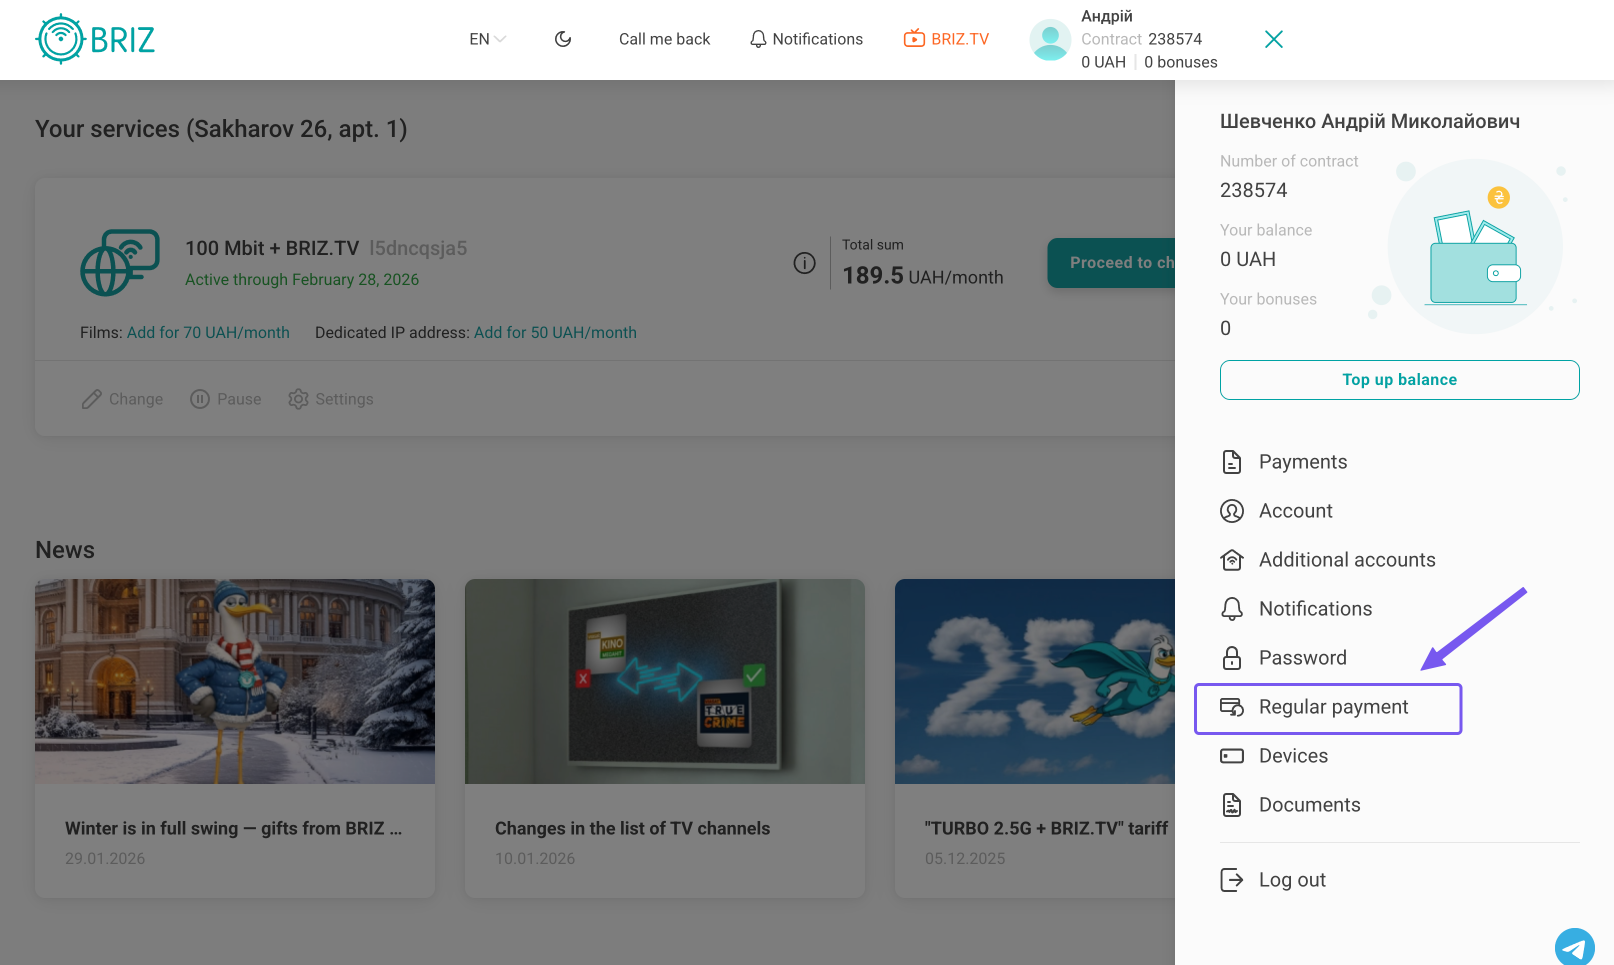Open the EN language dropdown
Viewport: 1614px width, 965px height.
click(x=487, y=39)
